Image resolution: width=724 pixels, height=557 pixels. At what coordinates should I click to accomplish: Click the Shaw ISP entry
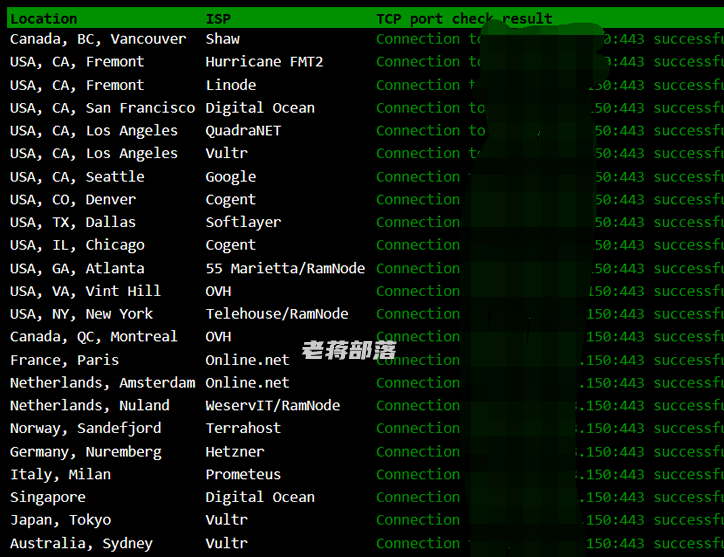(223, 39)
